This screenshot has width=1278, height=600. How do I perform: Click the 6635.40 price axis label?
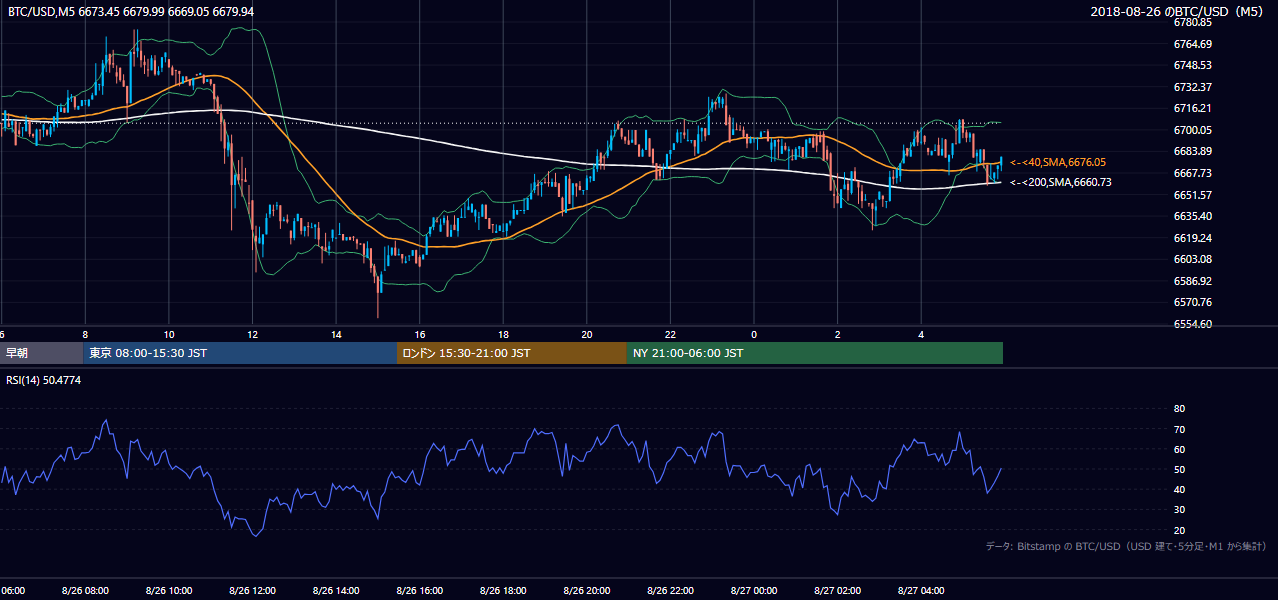pos(1192,216)
